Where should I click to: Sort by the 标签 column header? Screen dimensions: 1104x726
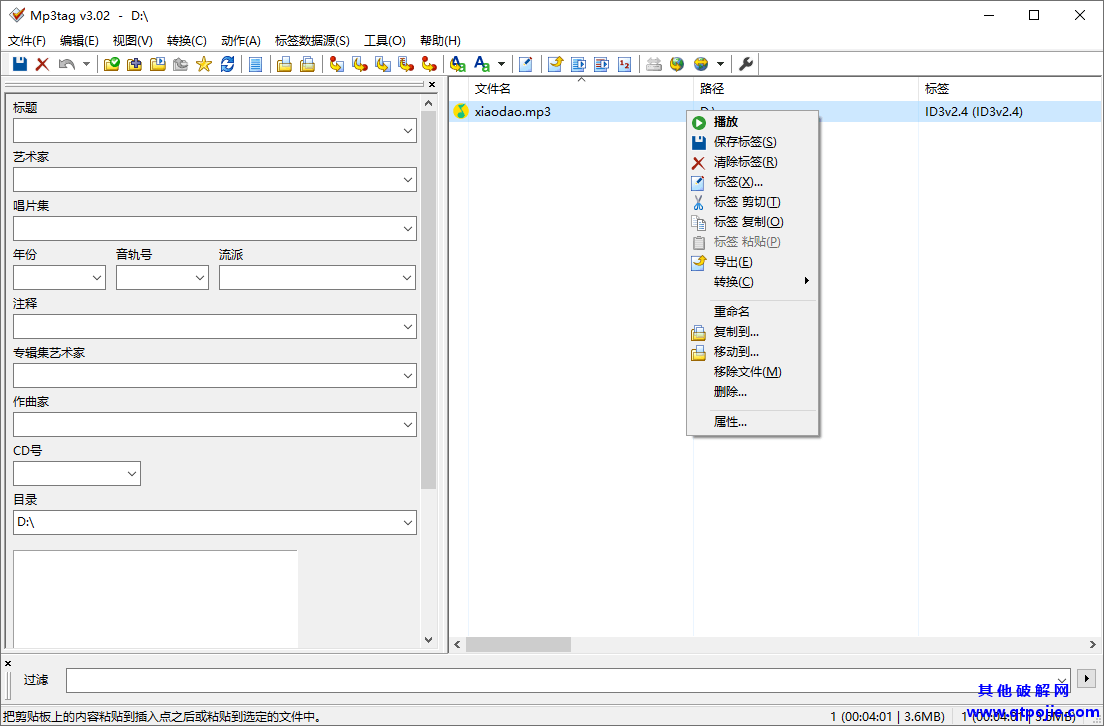pos(1011,89)
